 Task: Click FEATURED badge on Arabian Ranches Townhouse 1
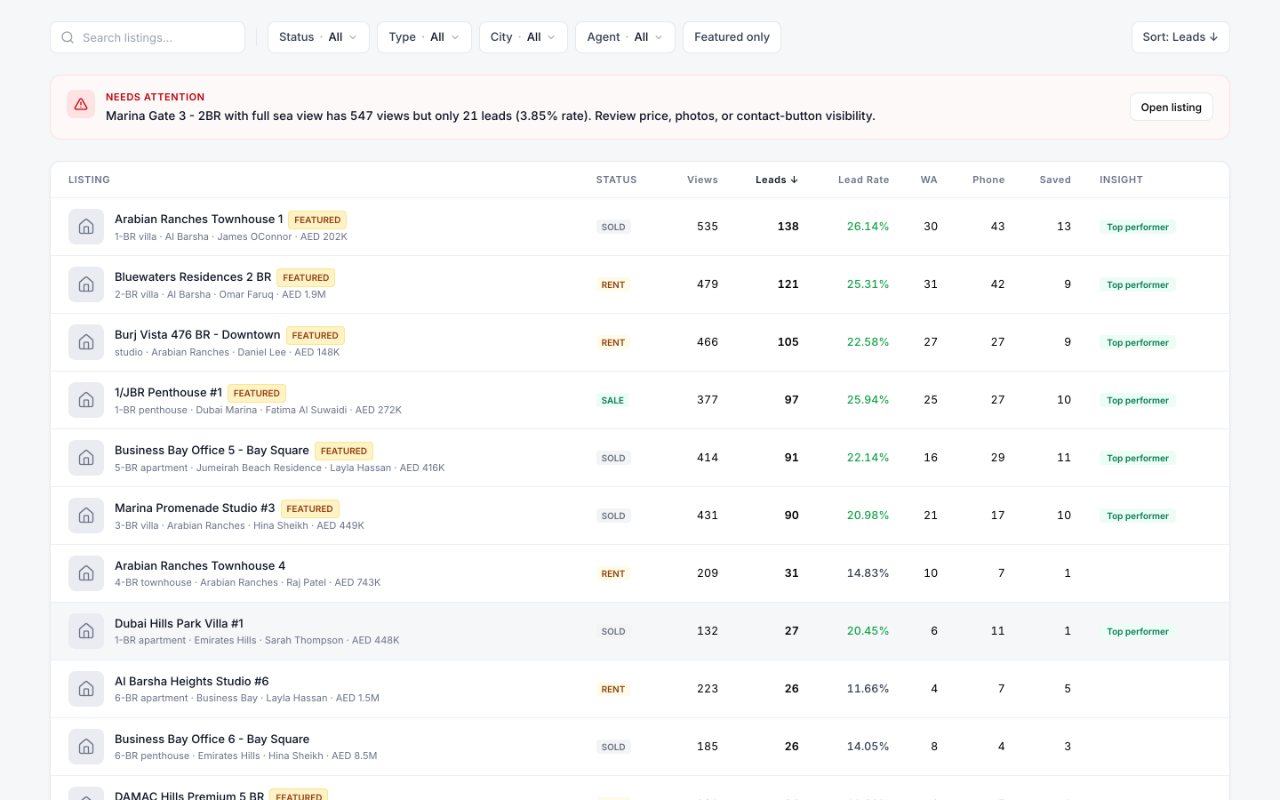point(317,220)
